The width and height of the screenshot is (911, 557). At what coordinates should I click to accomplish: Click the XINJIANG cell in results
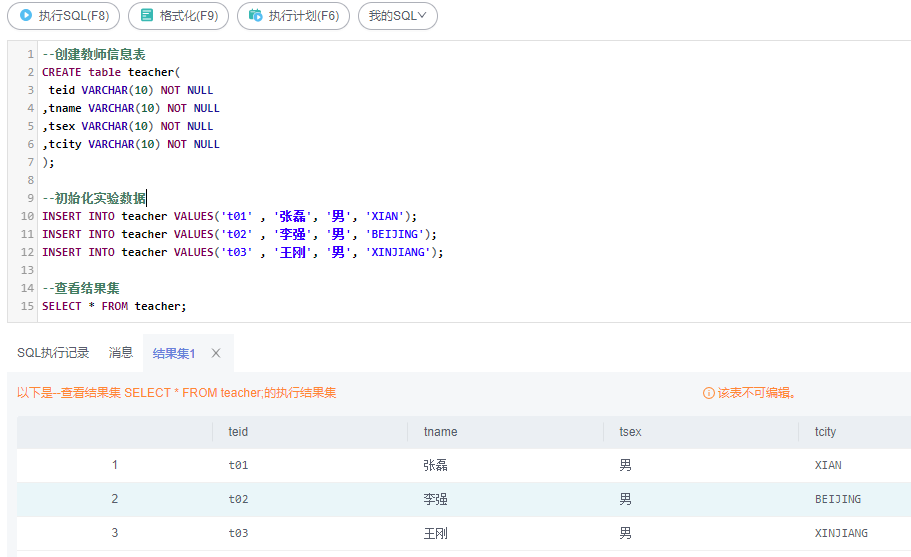[841, 533]
